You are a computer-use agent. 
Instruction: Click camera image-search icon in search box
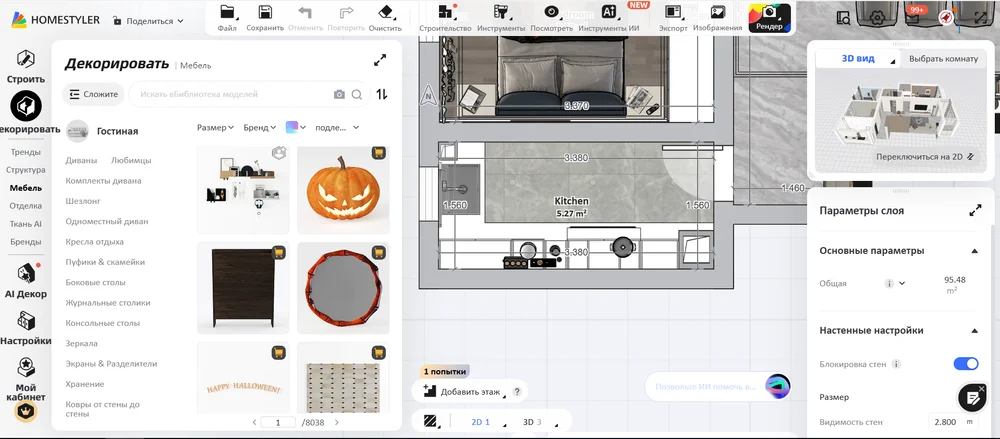click(x=339, y=94)
